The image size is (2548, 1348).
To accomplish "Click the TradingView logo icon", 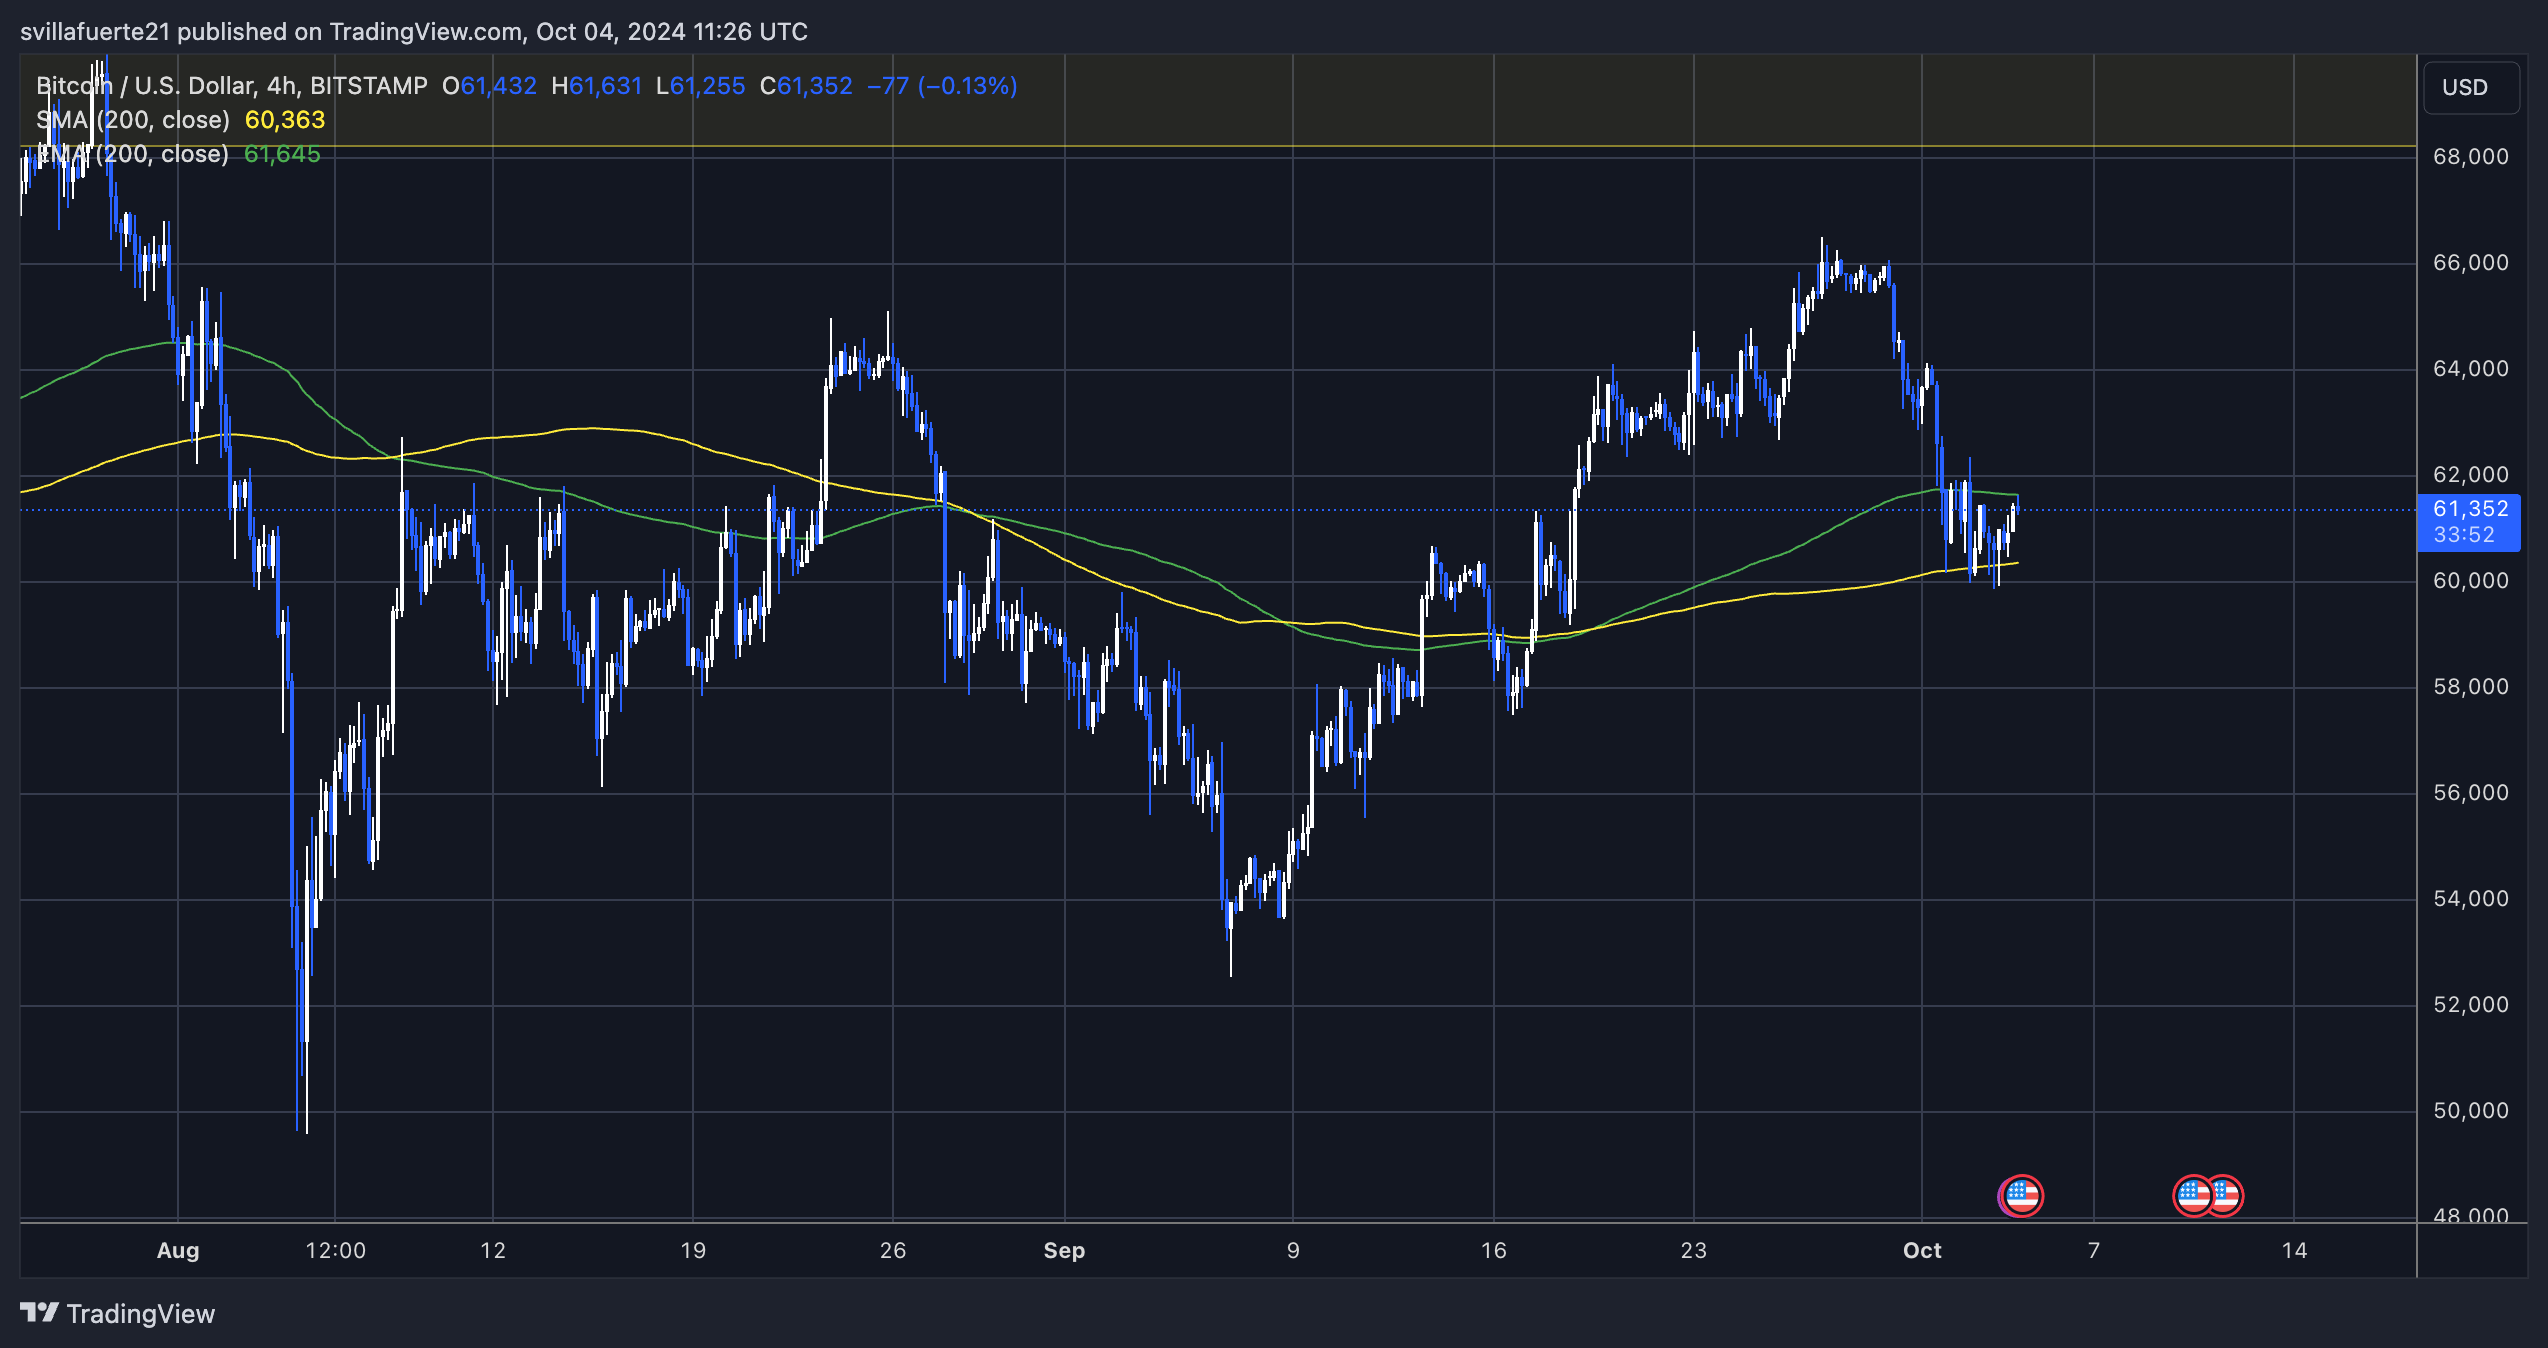I will pos(40,1313).
